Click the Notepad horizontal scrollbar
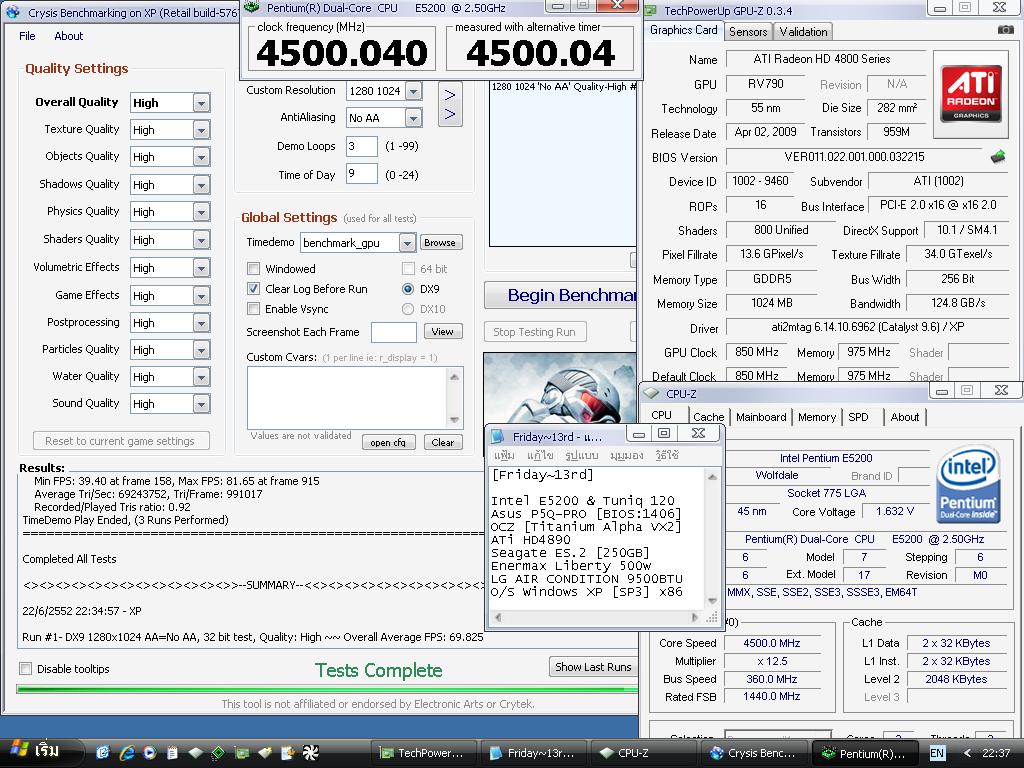 pyautogui.click(x=595, y=616)
